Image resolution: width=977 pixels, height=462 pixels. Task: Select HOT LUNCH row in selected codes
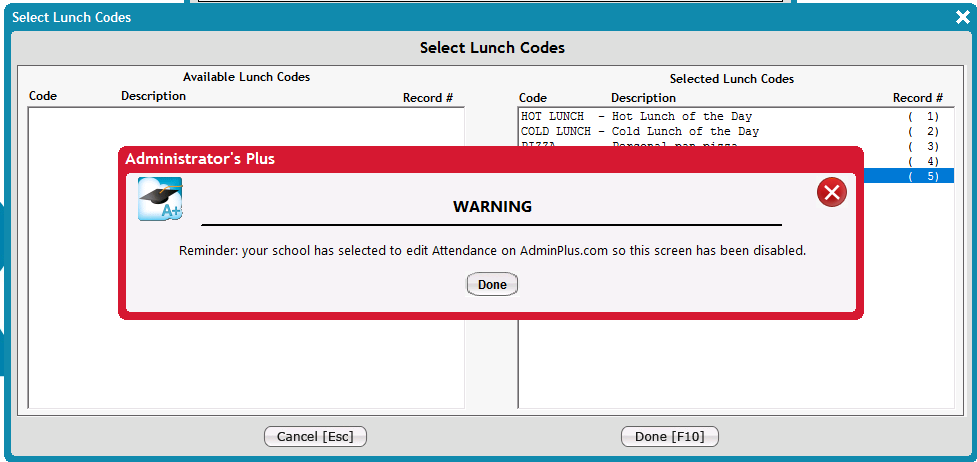click(736, 117)
